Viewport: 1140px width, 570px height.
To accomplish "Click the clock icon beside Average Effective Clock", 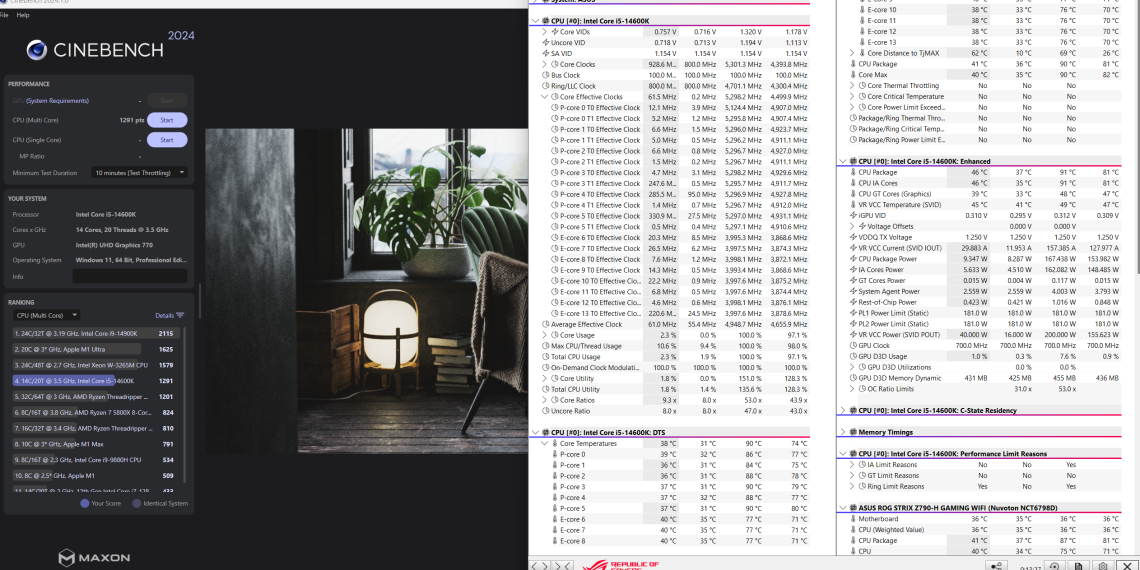I will click(546, 324).
